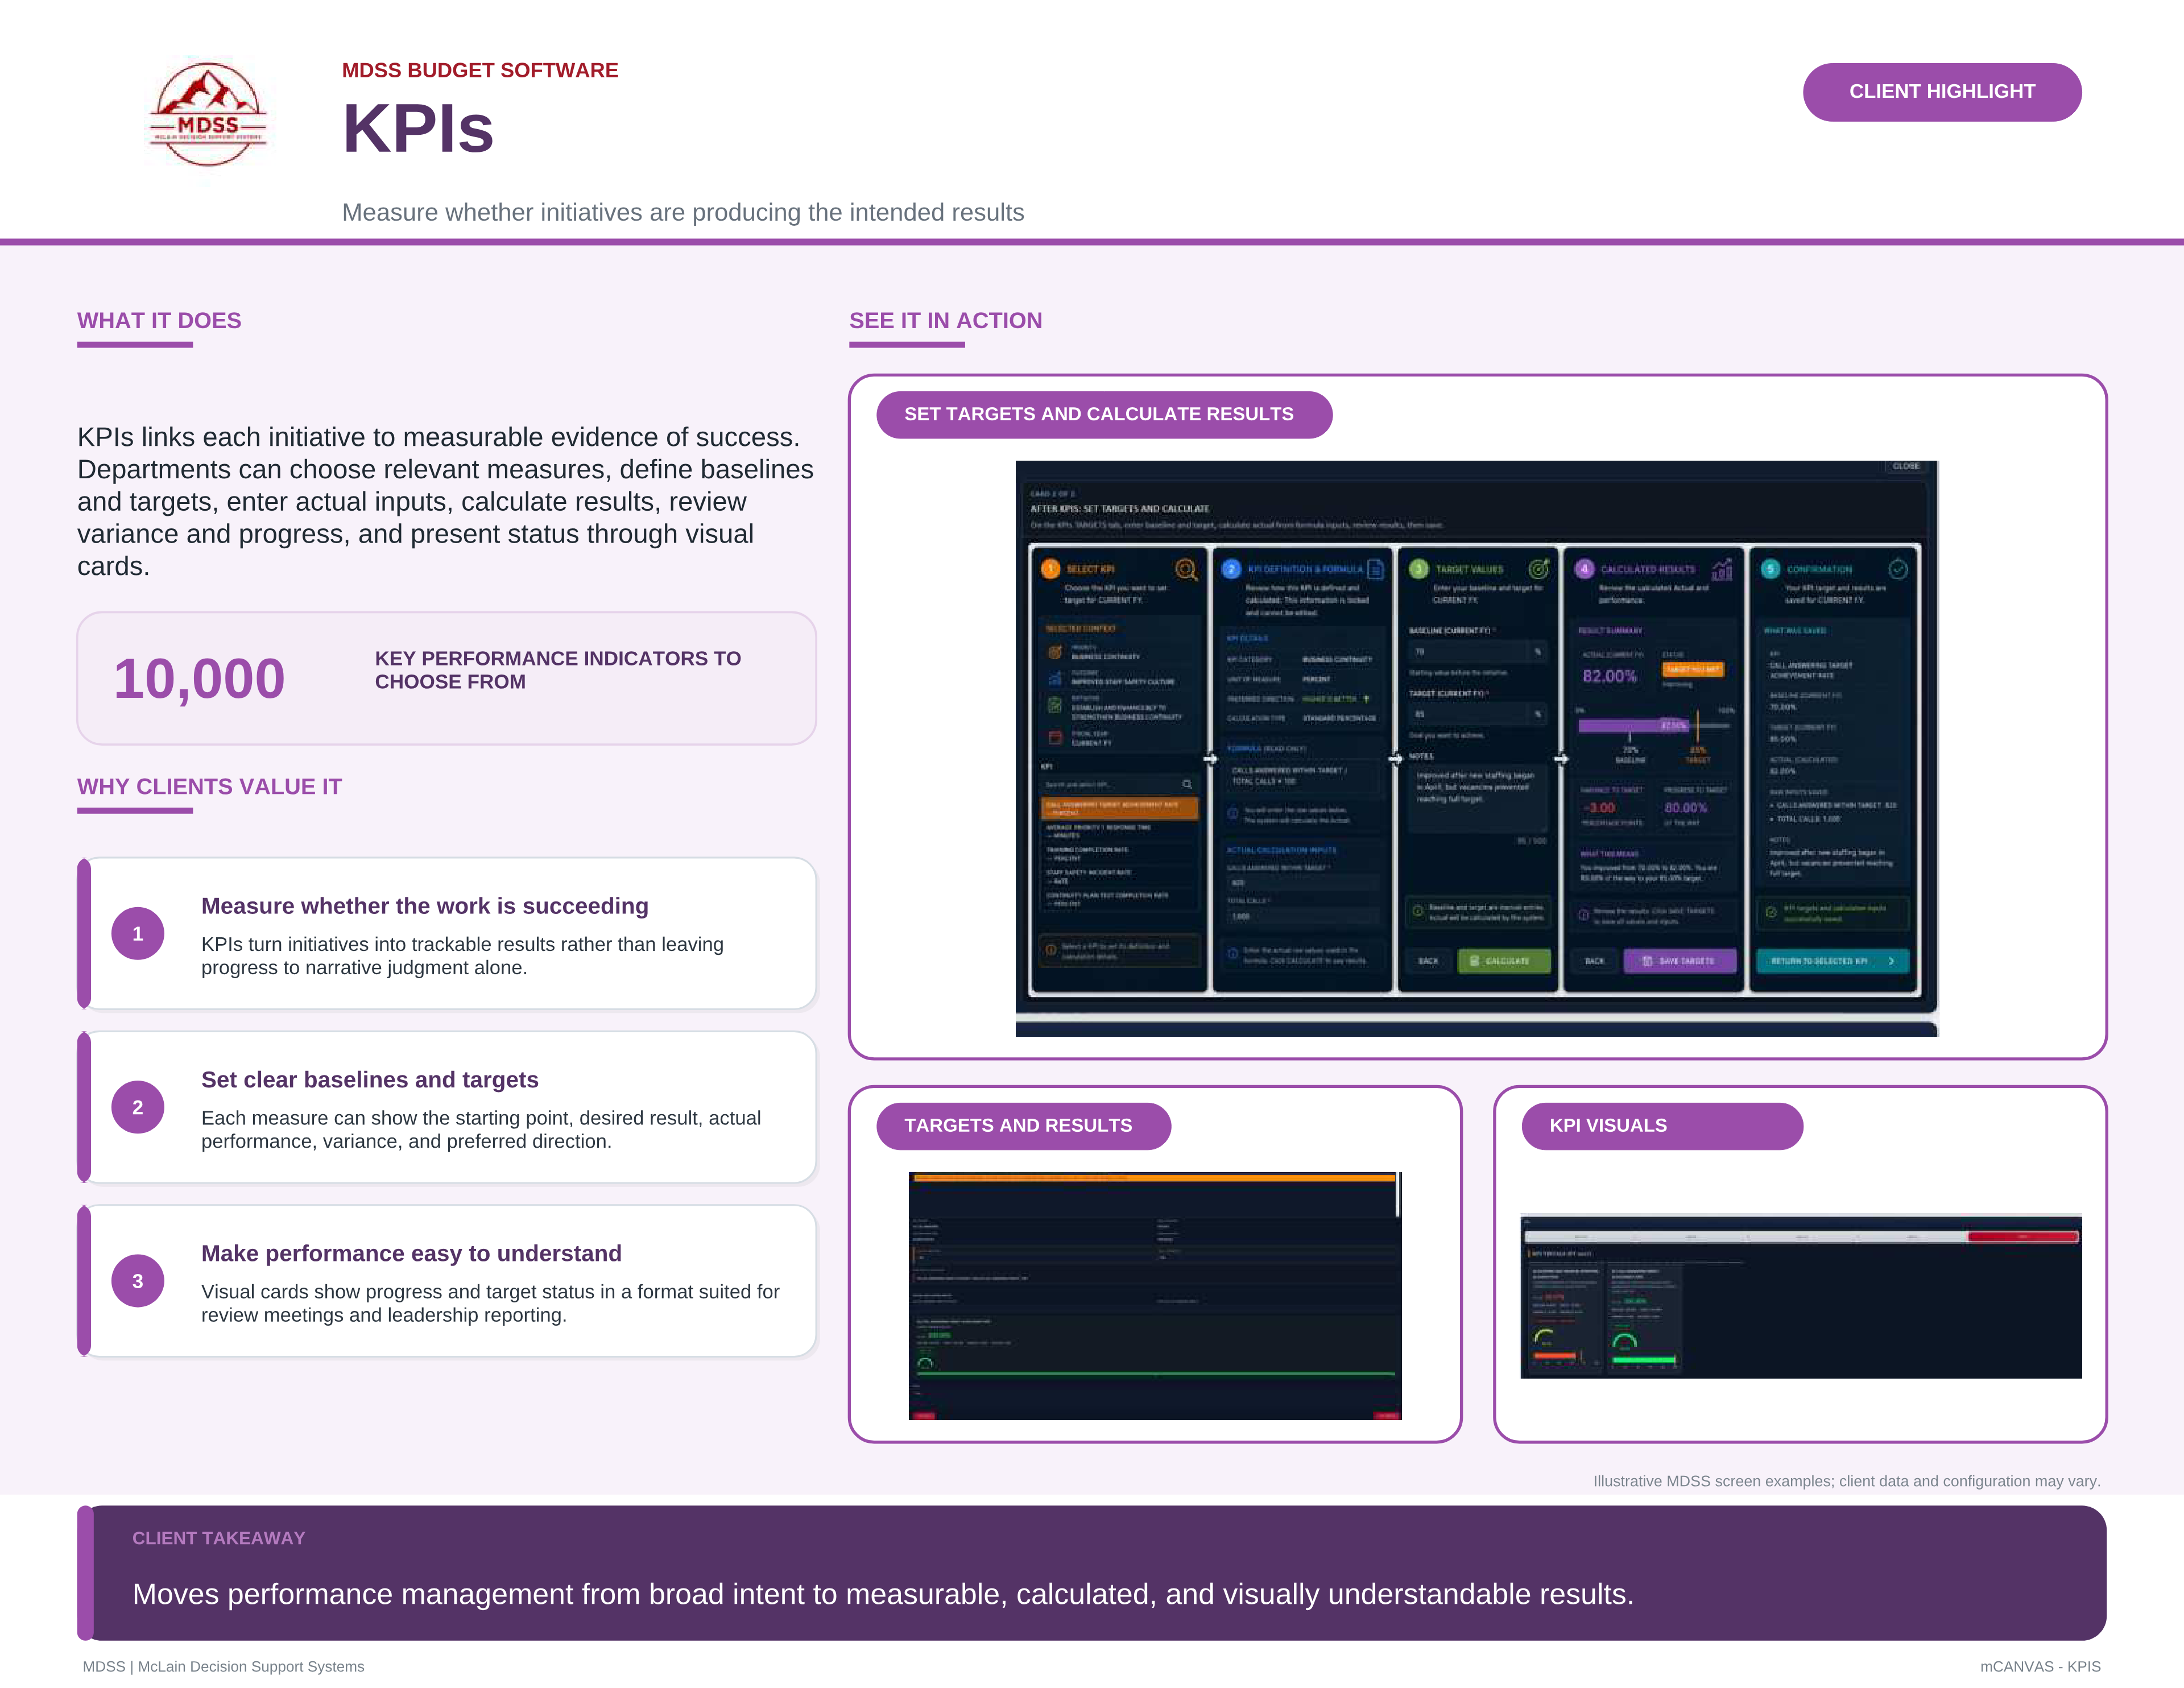This screenshot has width=2184, height=1688.
Task: Click the MDSS mountain logo
Action: click(208, 114)
